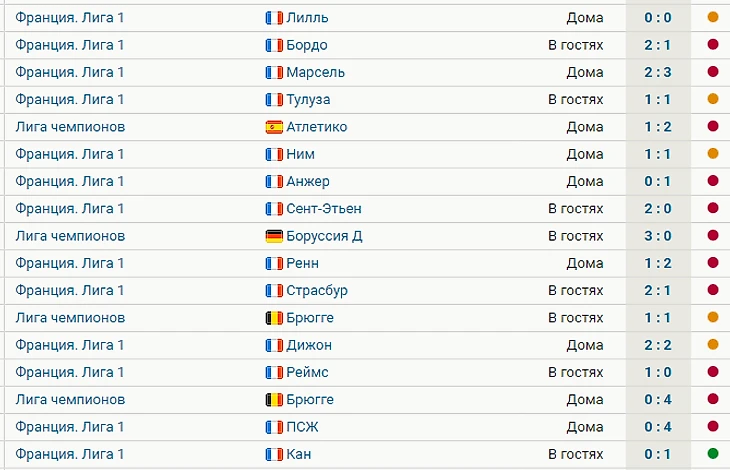Select the Франция. Лига 1 link for Ним
730x470 pixels.
[x=70, y=154]
